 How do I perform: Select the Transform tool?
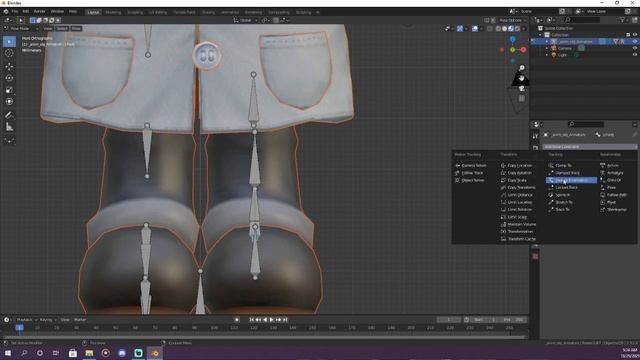pyautogui.click(x=9, y=102)
